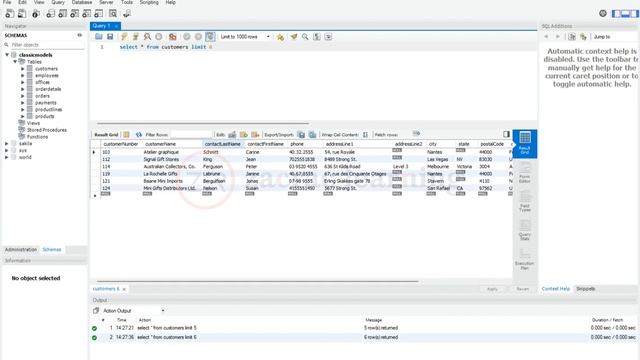
Task: Expand the world schema
Action: point(7,157)
